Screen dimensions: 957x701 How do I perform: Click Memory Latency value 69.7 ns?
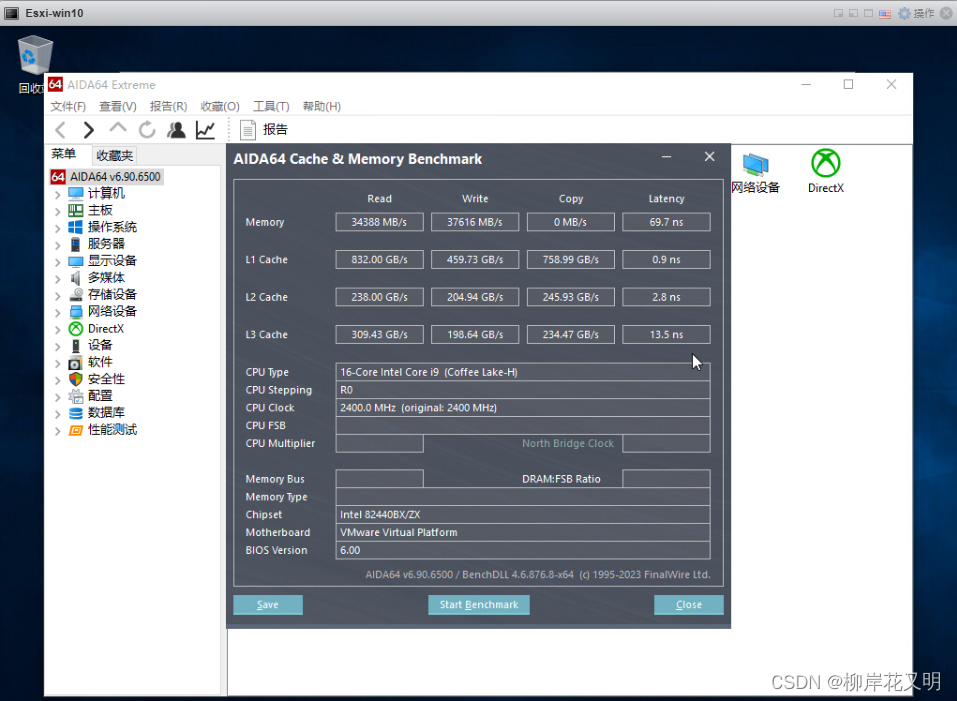point(666,222)
